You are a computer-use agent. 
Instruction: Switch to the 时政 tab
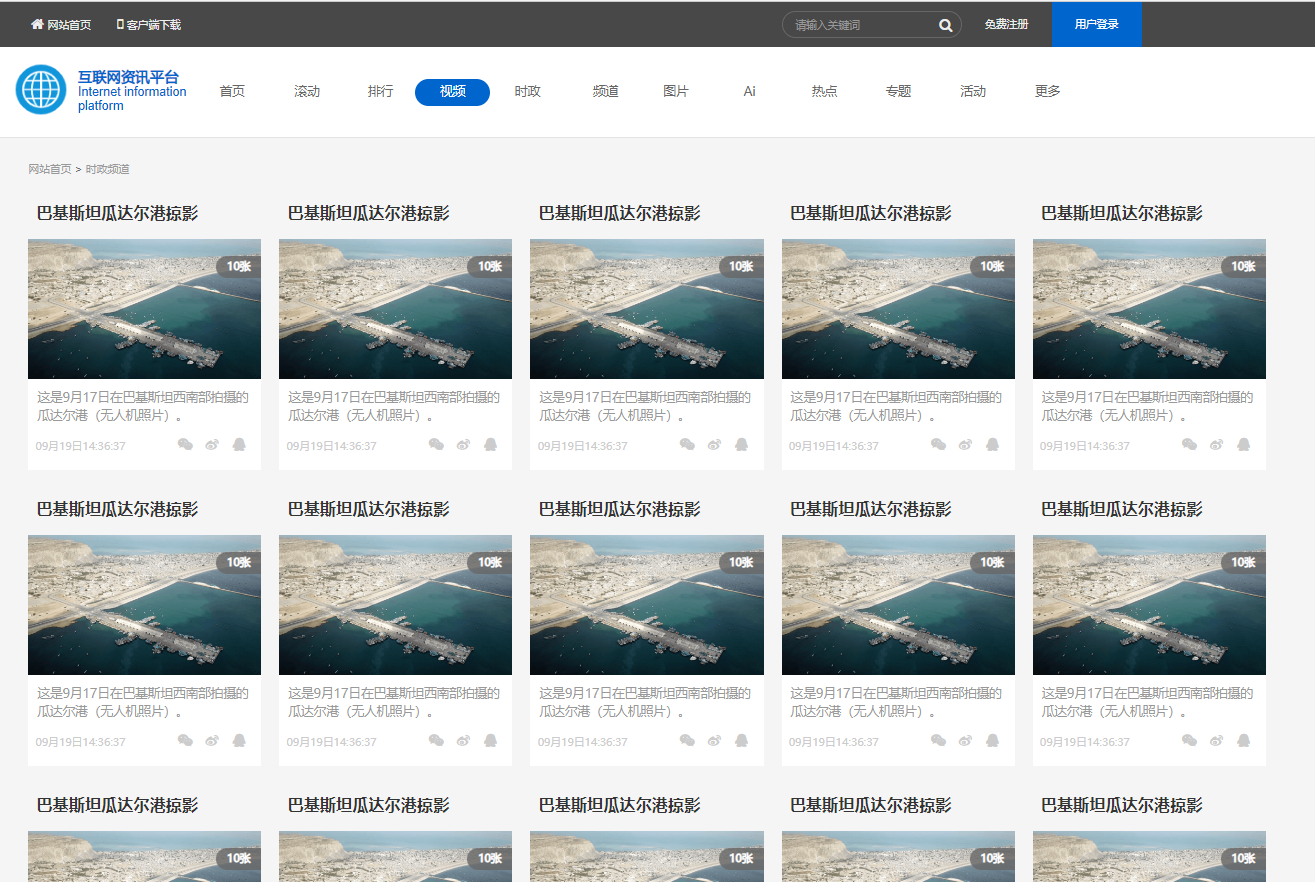pos(528,92)
